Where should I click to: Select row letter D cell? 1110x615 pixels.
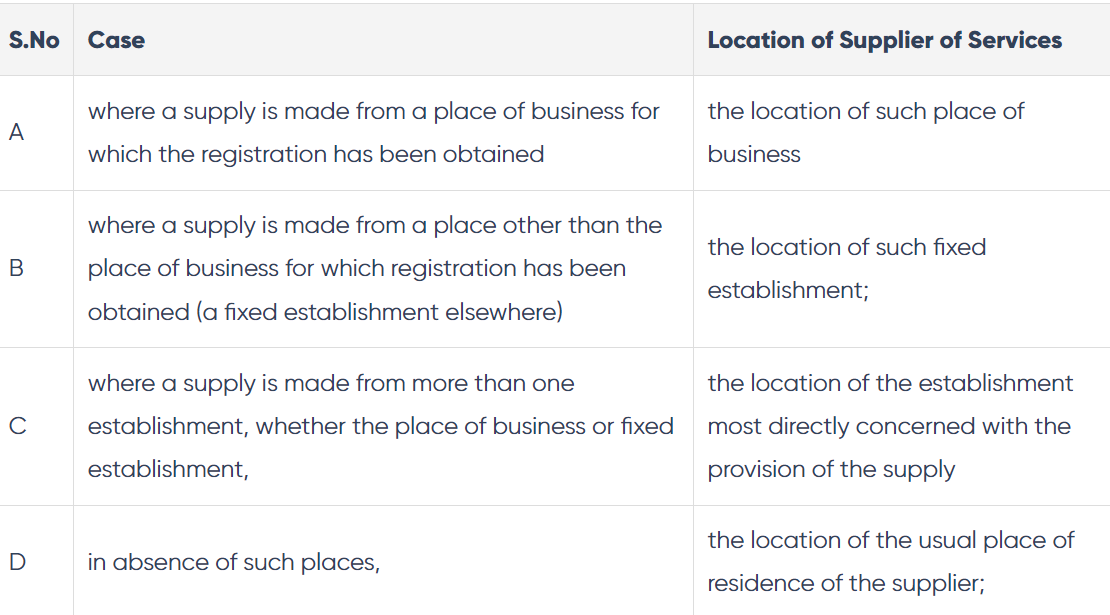click(x=16, y=562)
